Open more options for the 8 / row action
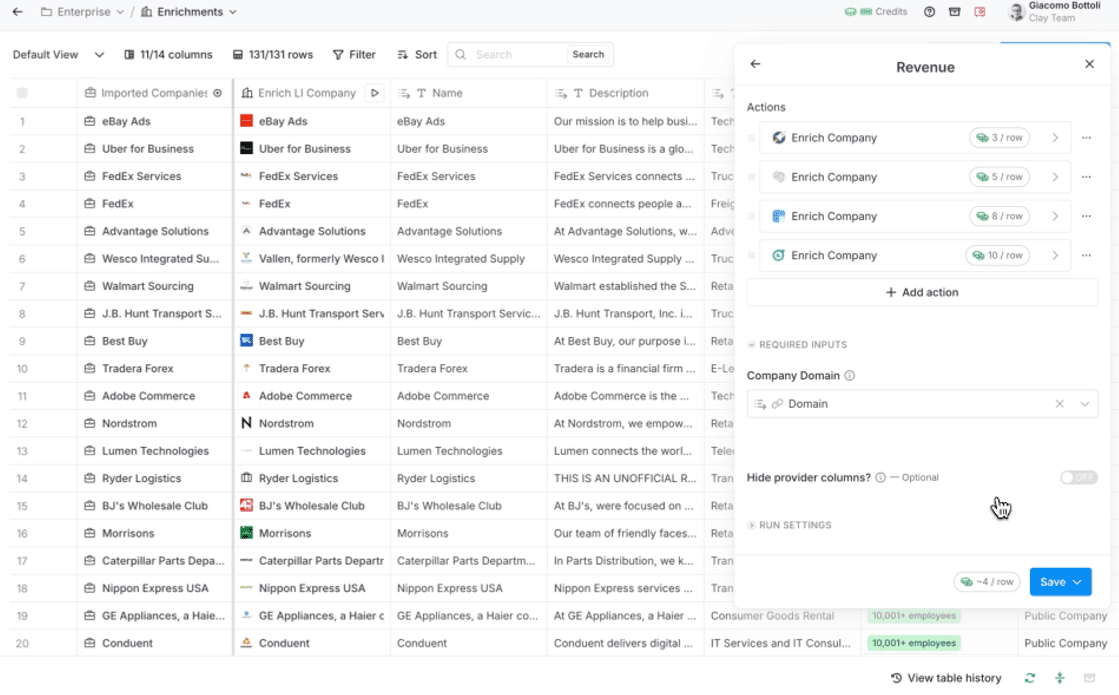Viewport: 1119px width, 695px height. tap(1086, 216)
